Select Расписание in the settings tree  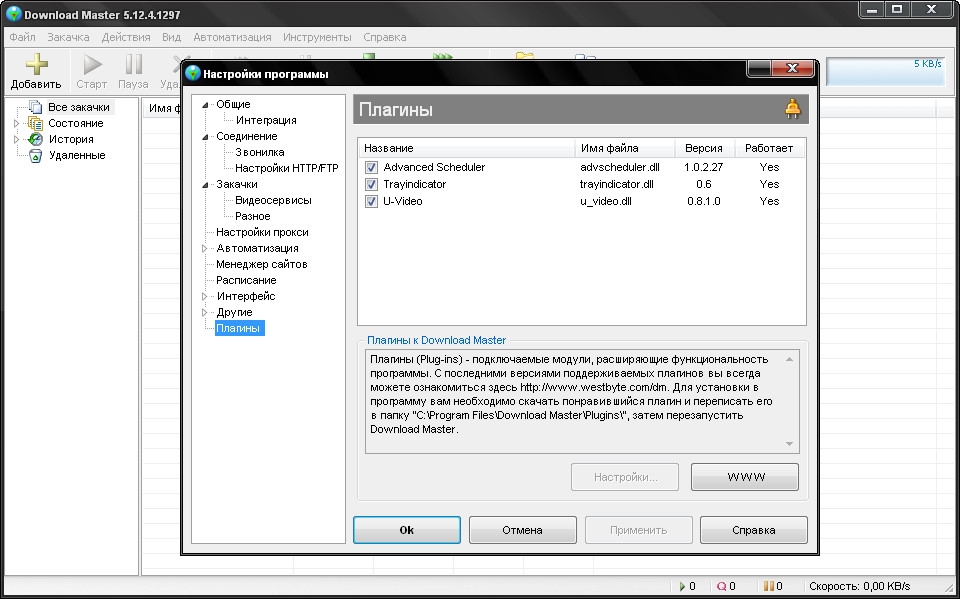coord(246,280)
